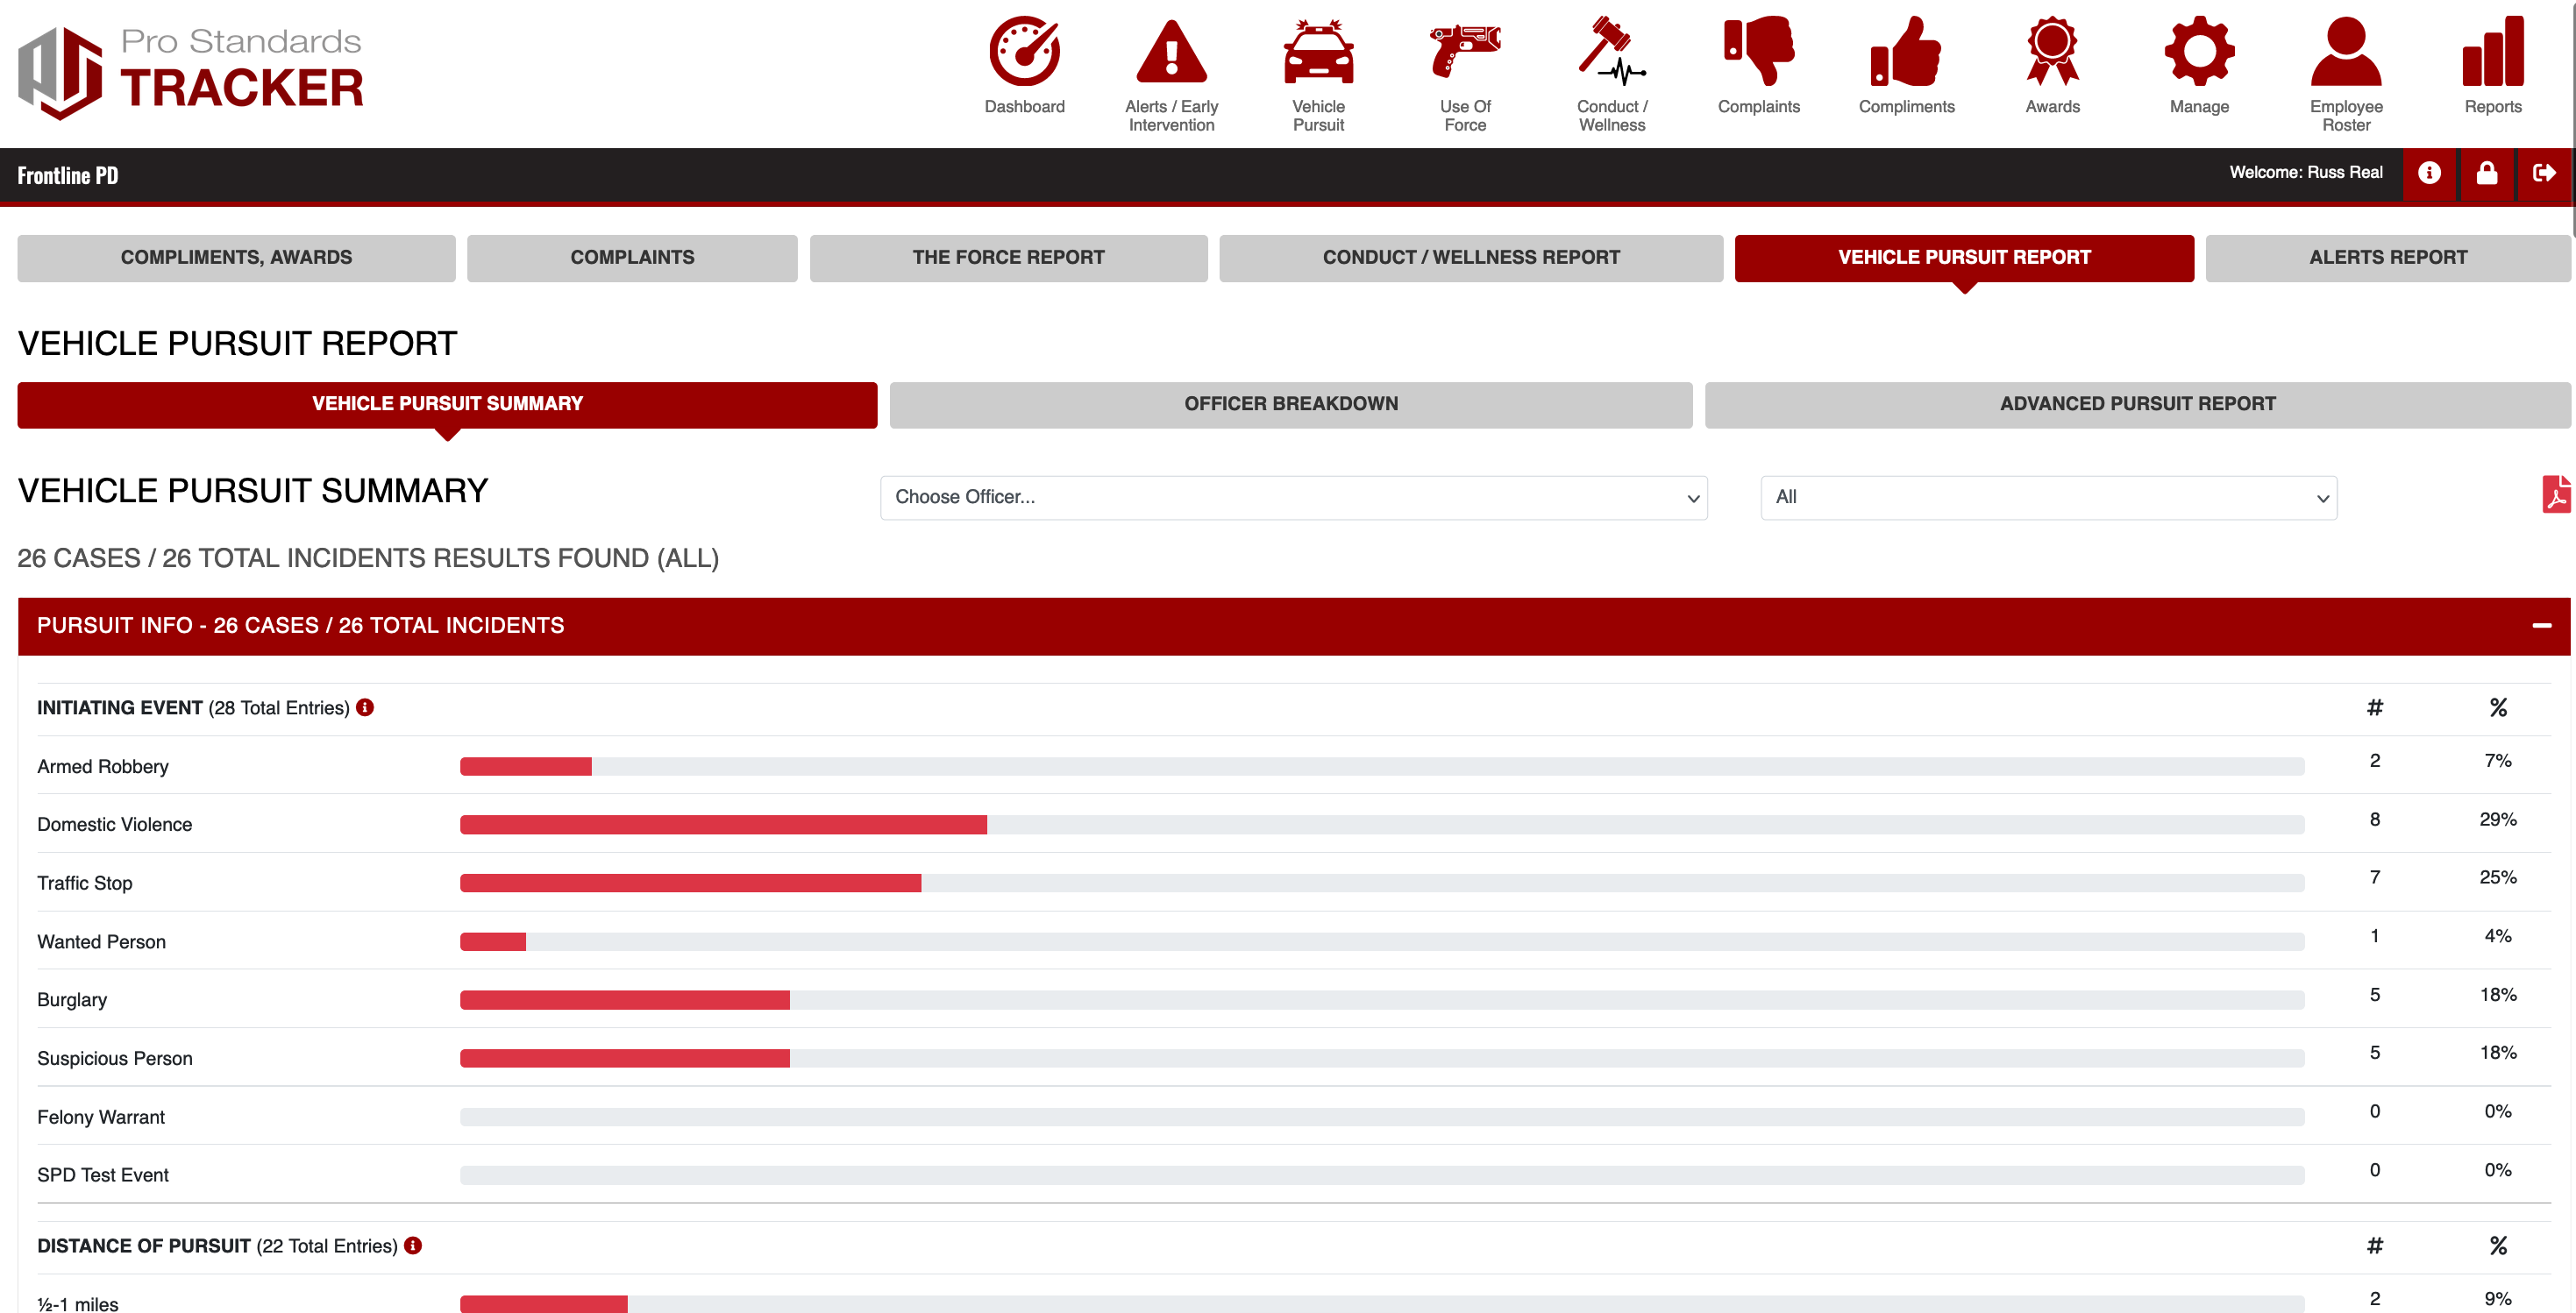This screenshot has width=2576, height=1313.
Task: Go to Vehicle Pursuit car icon
Action: point(1318,52)
